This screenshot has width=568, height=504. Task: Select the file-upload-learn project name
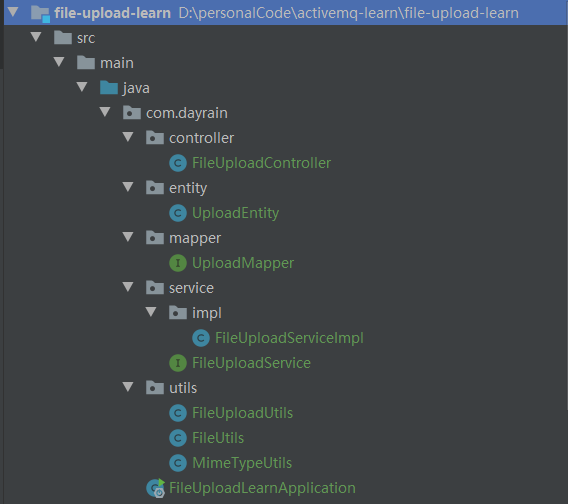click(x=112, y=13)
